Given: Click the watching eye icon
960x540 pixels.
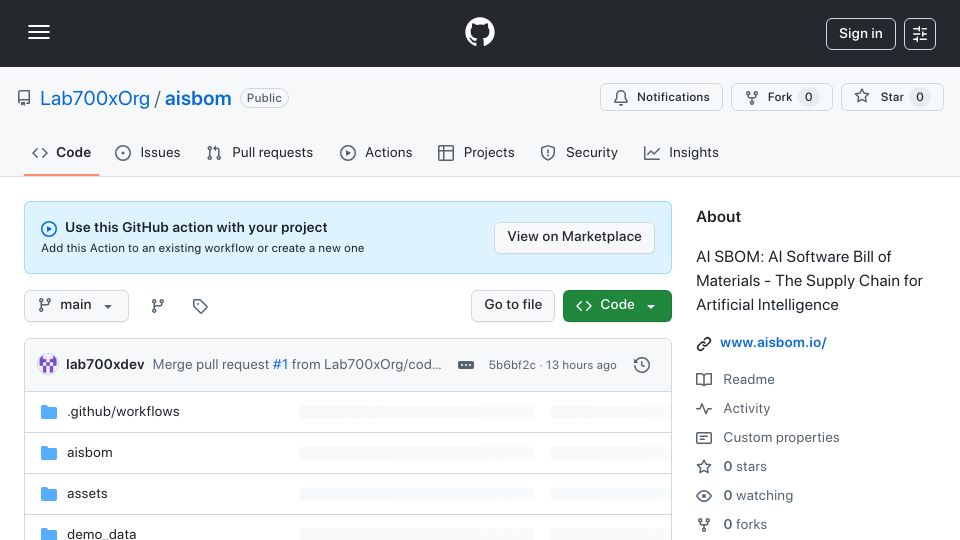Looking at the screenshot, I should click(x=704, y=496).
